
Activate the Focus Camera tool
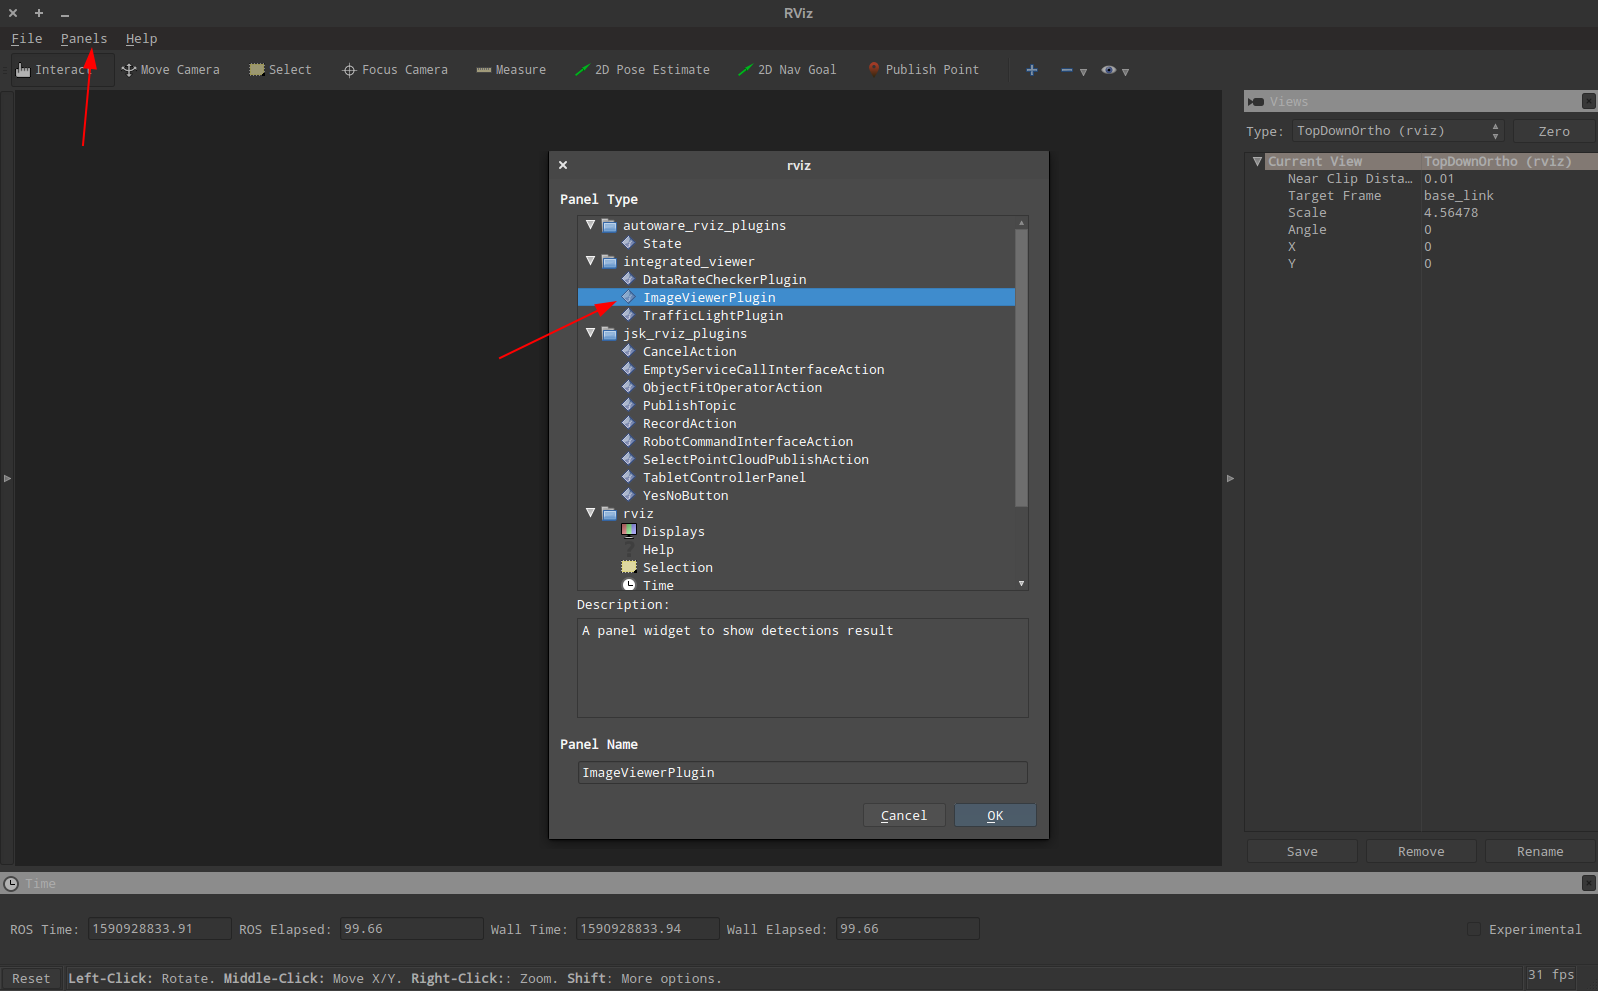coord(395,70)
